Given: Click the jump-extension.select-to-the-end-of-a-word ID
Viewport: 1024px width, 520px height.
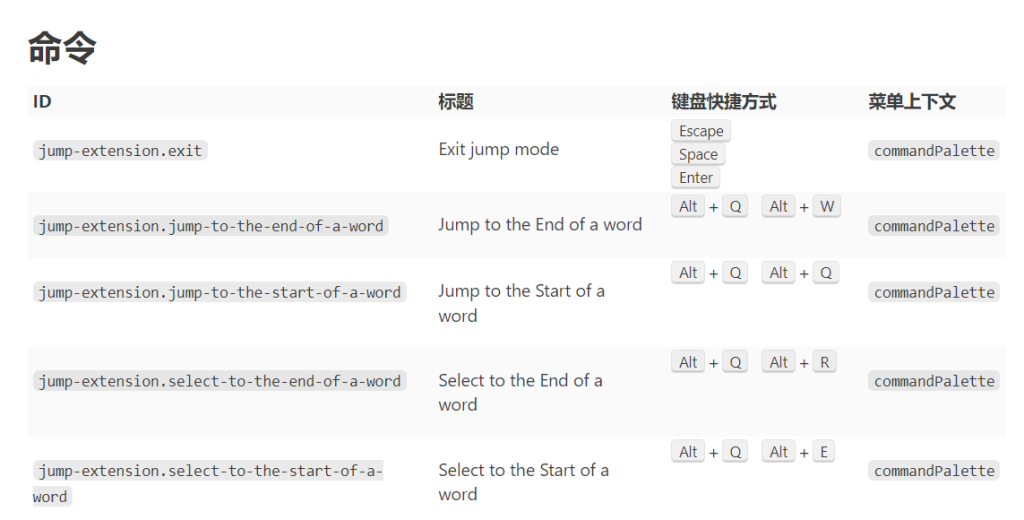Looking at the screenshot, I should click(219, 381).
